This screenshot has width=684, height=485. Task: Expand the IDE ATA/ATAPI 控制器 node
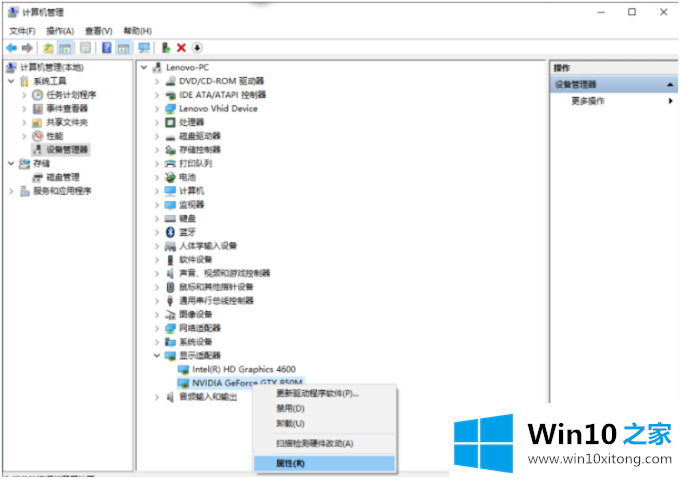[x=157, y=95]
